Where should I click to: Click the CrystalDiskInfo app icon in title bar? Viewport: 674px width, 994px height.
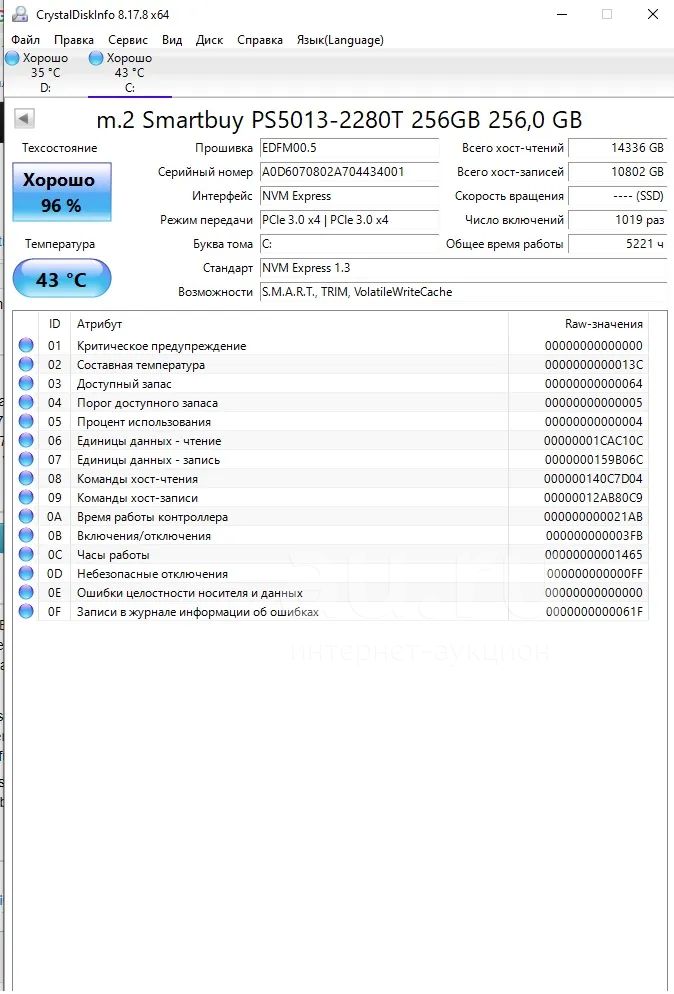point(20,14)
